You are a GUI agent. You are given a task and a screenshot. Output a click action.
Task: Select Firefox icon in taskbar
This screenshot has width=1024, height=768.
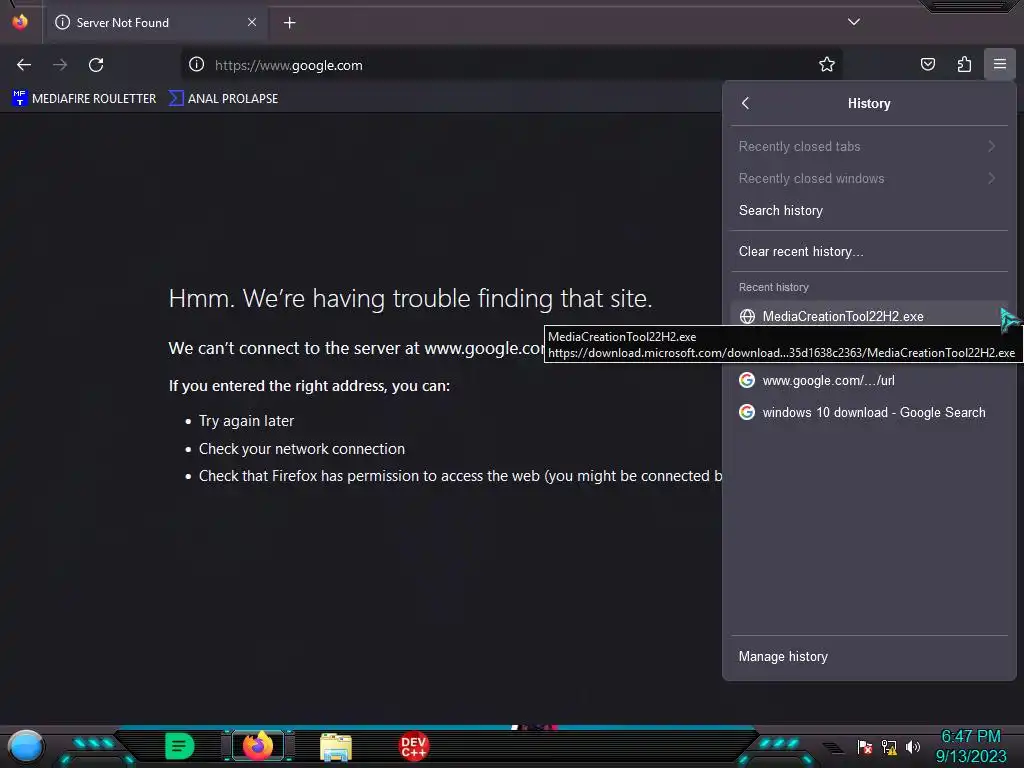(258, 746)
